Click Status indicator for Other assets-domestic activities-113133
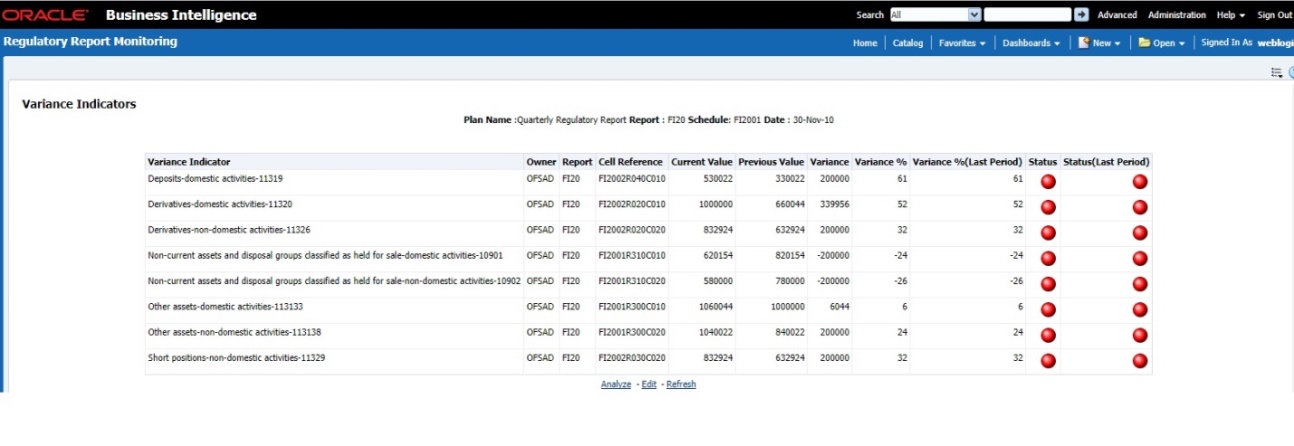This screenshot has height=446, width=1294. [1048, 310]
